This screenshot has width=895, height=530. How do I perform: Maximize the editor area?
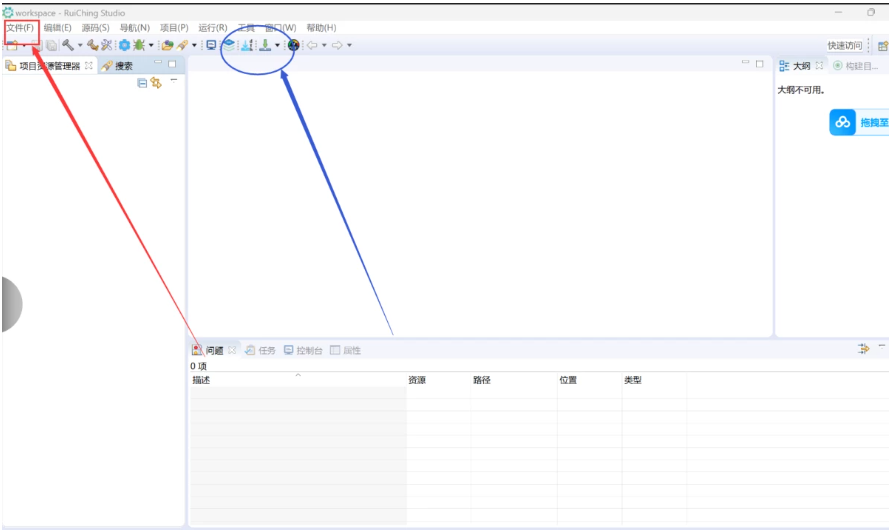[x=759, y=64]
